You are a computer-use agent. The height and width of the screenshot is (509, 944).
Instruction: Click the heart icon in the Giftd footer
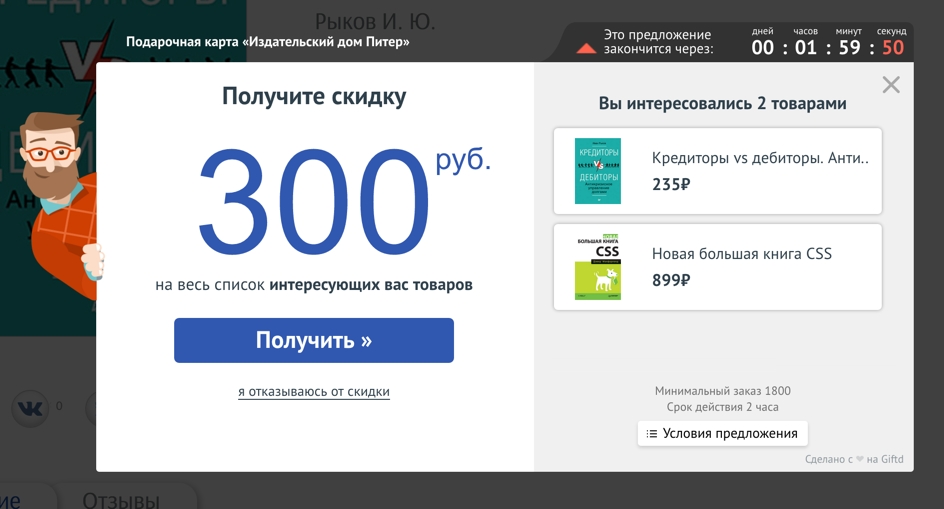coord(859,460)
